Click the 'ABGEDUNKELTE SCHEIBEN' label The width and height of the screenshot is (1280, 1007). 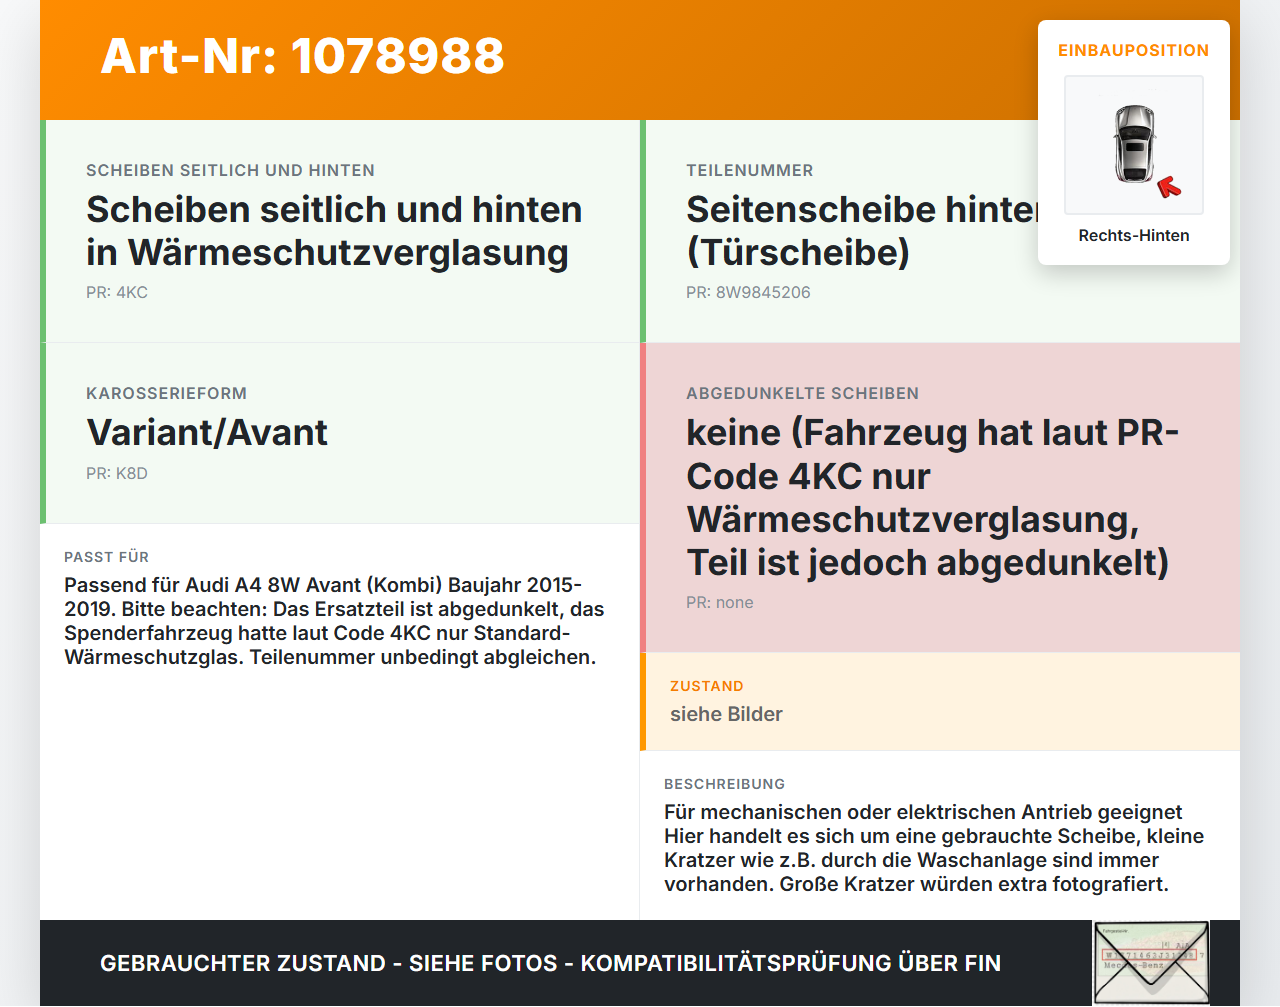[x=802, y=393]
